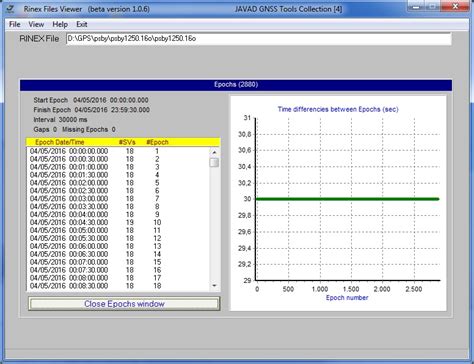
Task: Select epoch row 00:00:00.000 number 1
Action: 118,151
